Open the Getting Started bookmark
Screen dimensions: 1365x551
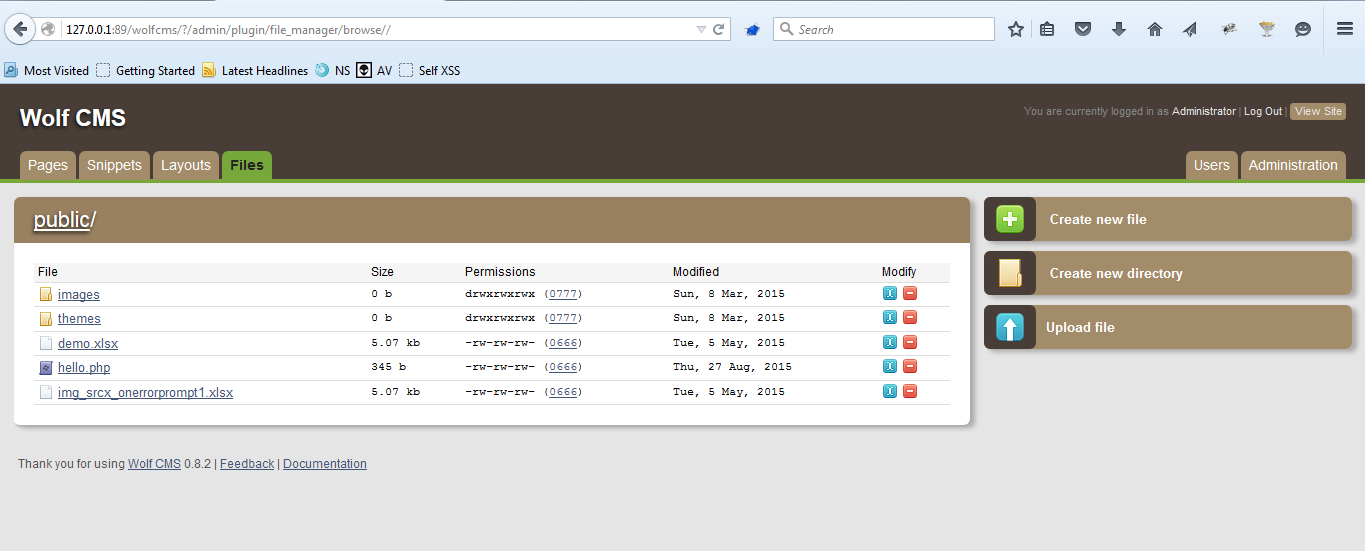click(x=145, y=70)
